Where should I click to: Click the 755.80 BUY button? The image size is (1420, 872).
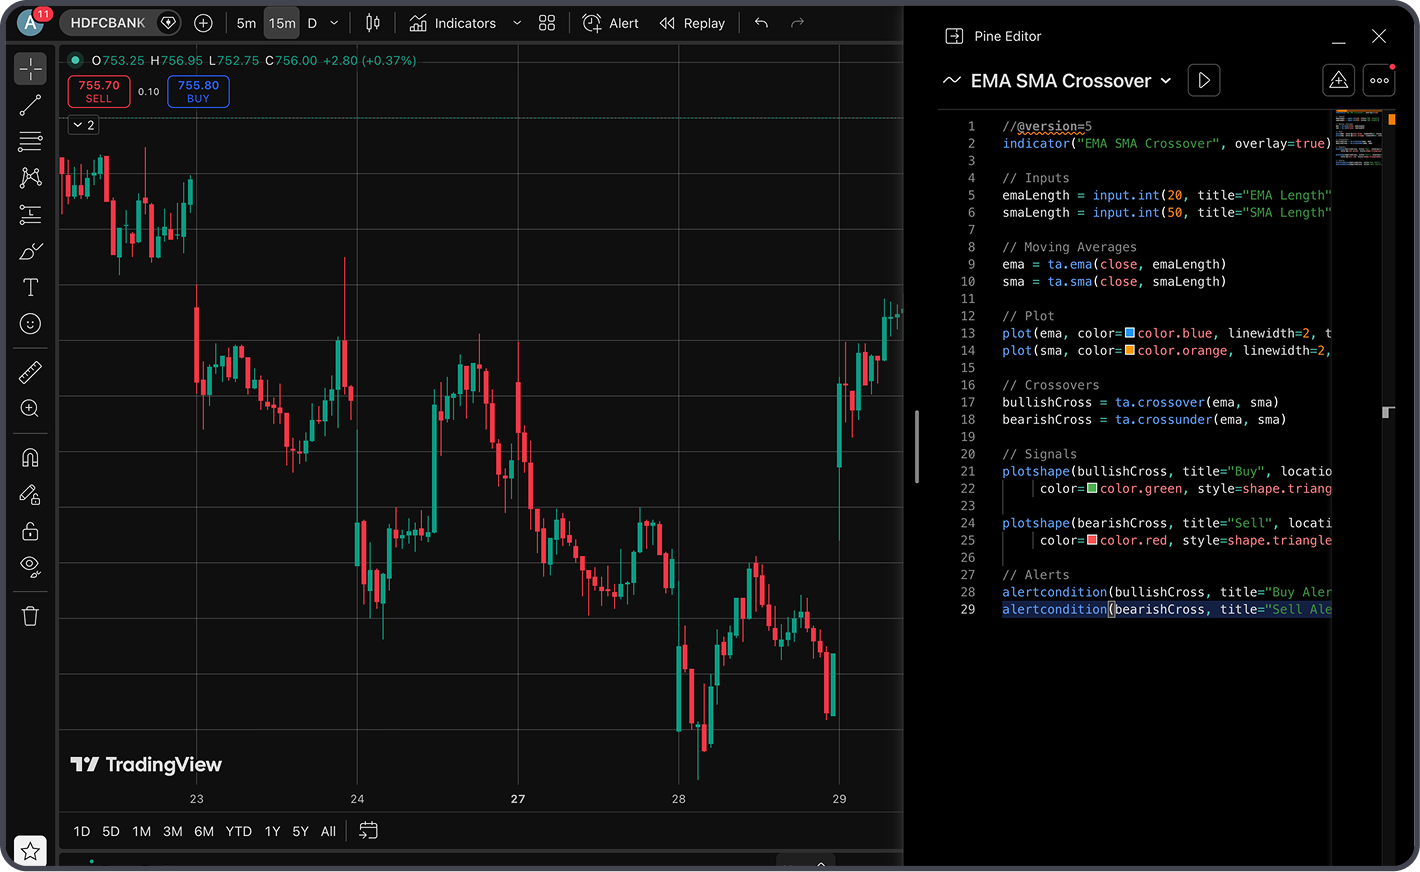point(198,91)
